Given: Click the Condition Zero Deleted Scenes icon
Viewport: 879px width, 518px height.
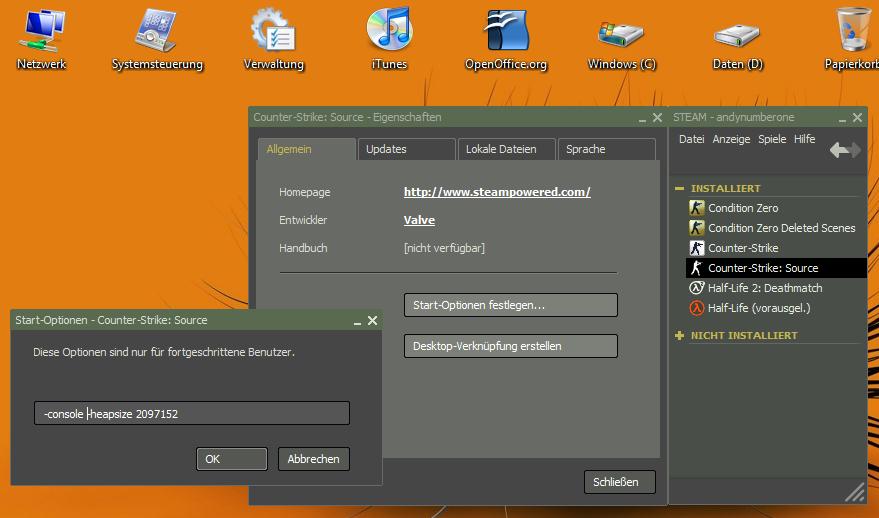Looking at the screenshot, I should 696,228.
